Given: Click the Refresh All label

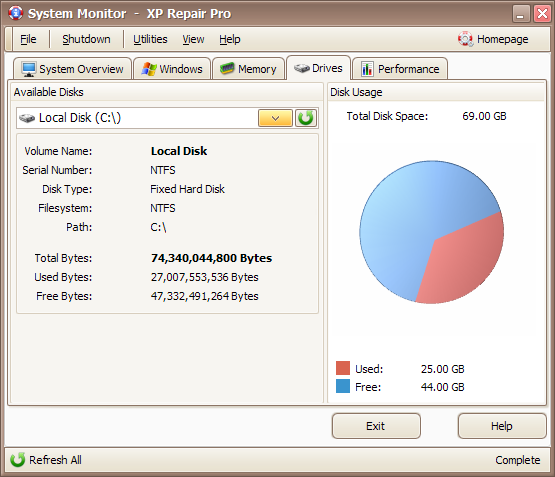Looking at the screenshot, I should click(55, 460).
